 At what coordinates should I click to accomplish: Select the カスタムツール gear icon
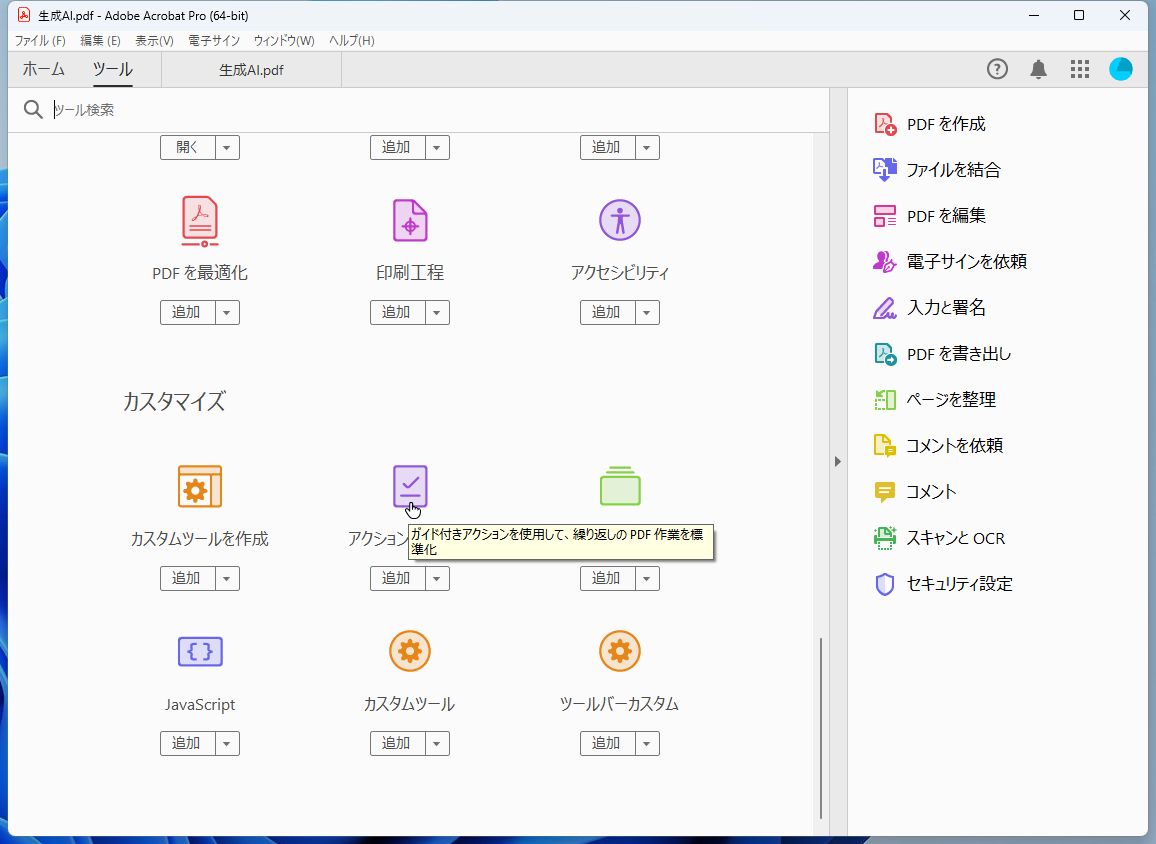pos(409,653)
